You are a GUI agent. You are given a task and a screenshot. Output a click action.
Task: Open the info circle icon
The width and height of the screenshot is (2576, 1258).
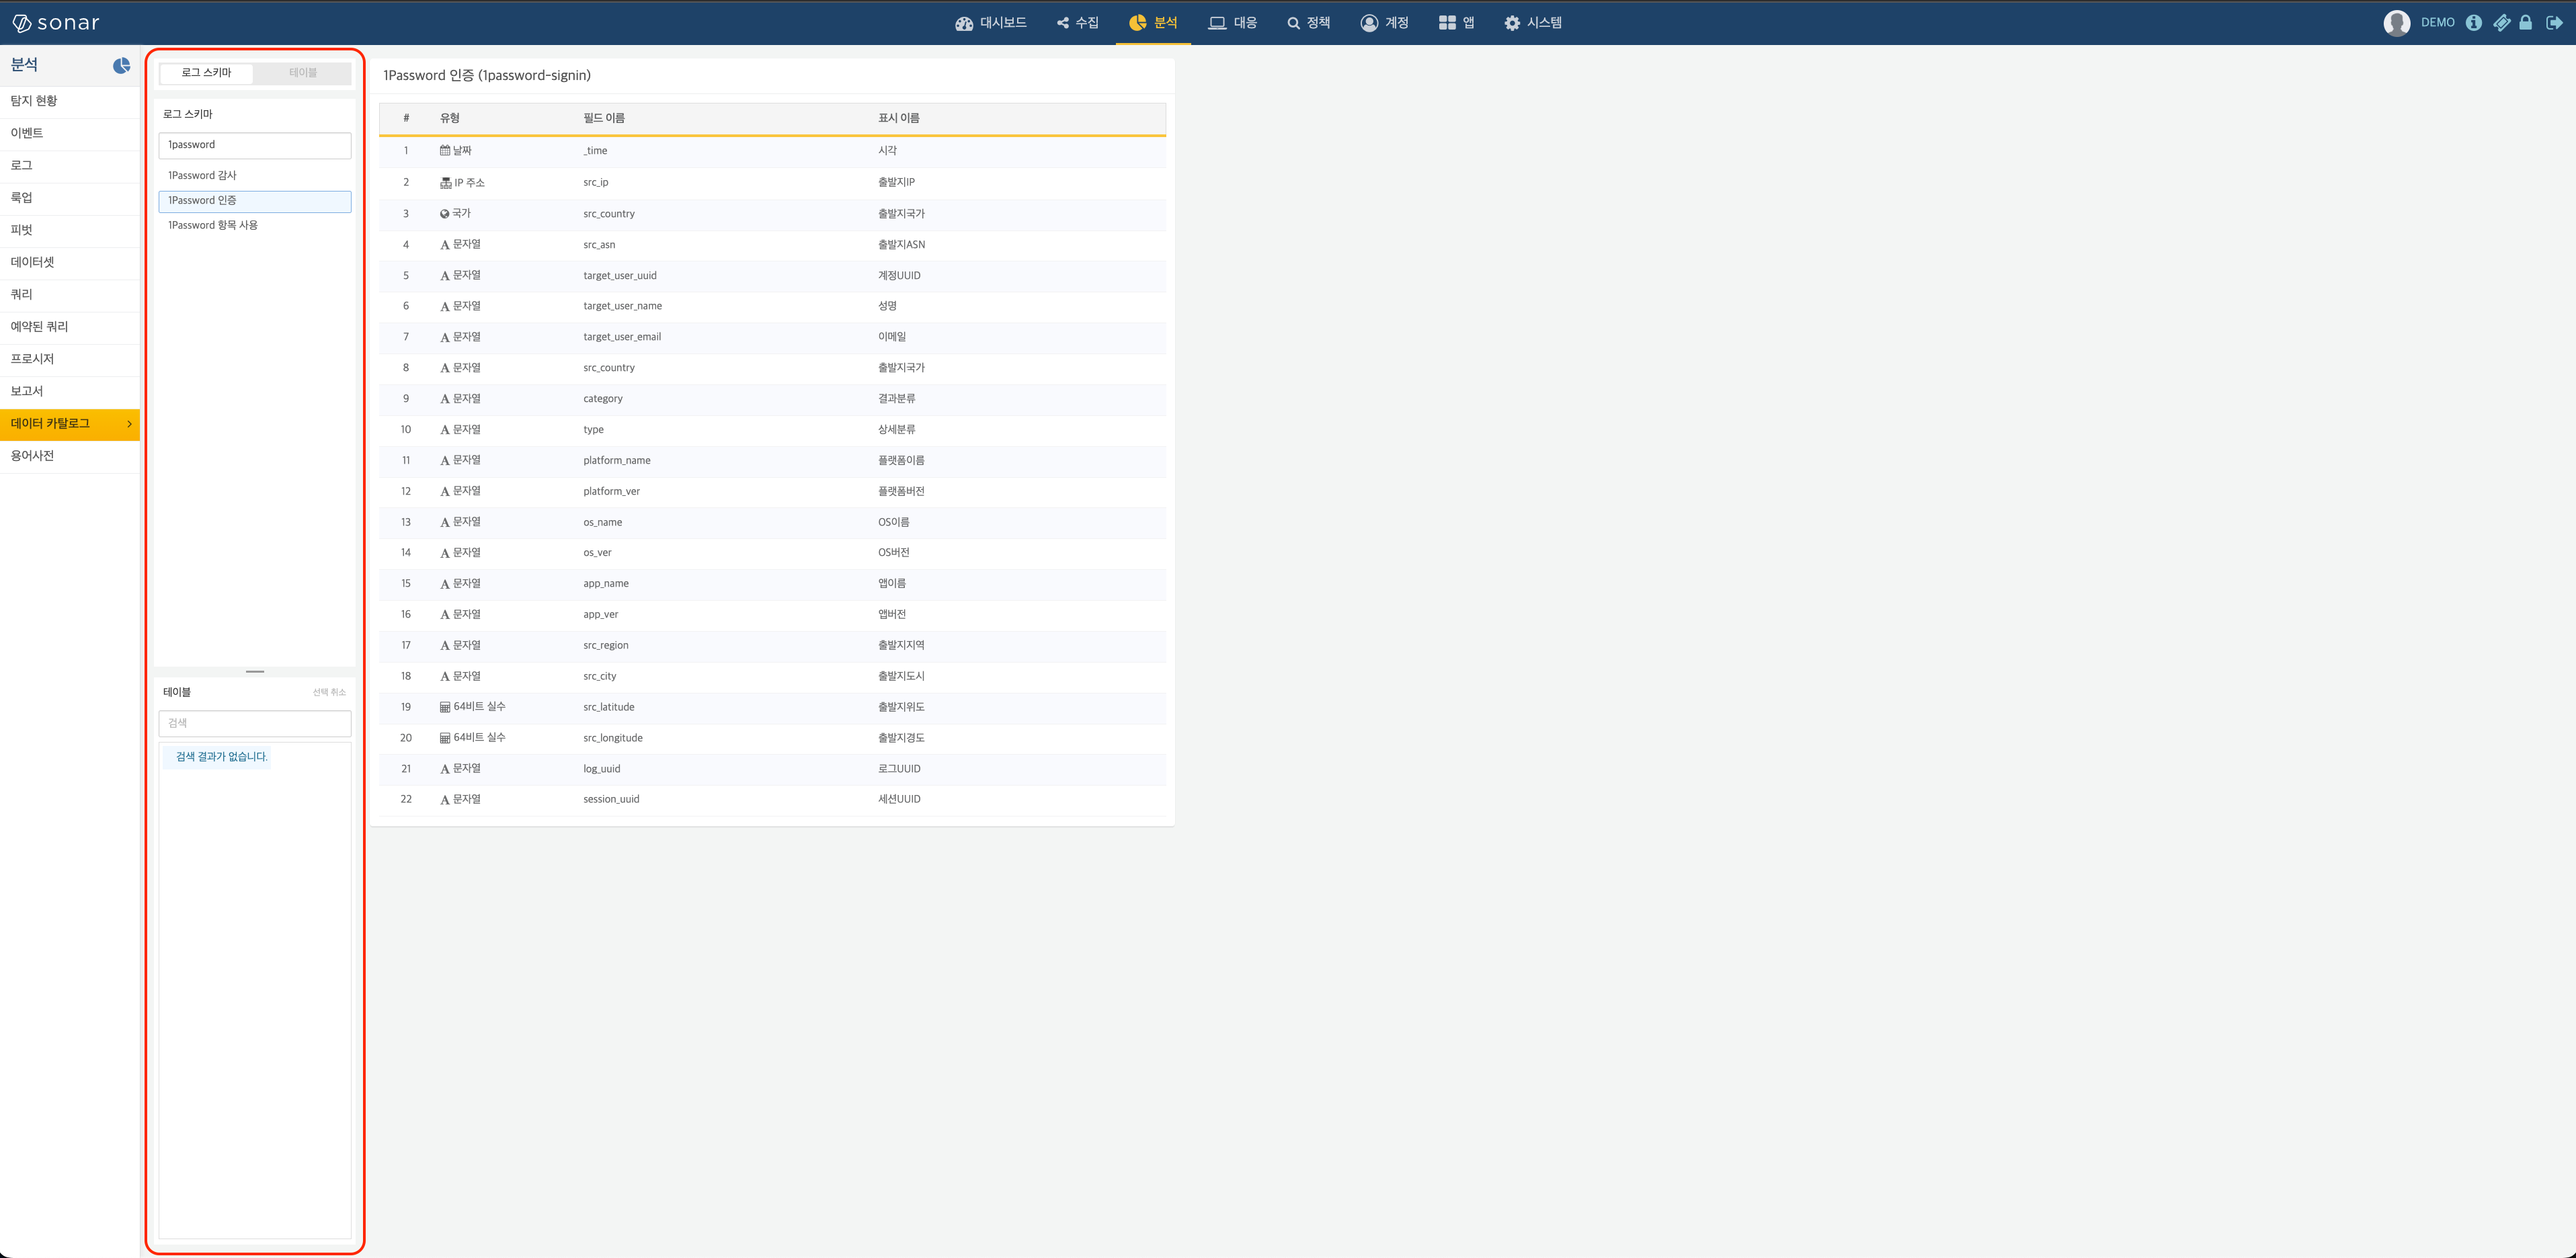click(x=2473, y=22)
